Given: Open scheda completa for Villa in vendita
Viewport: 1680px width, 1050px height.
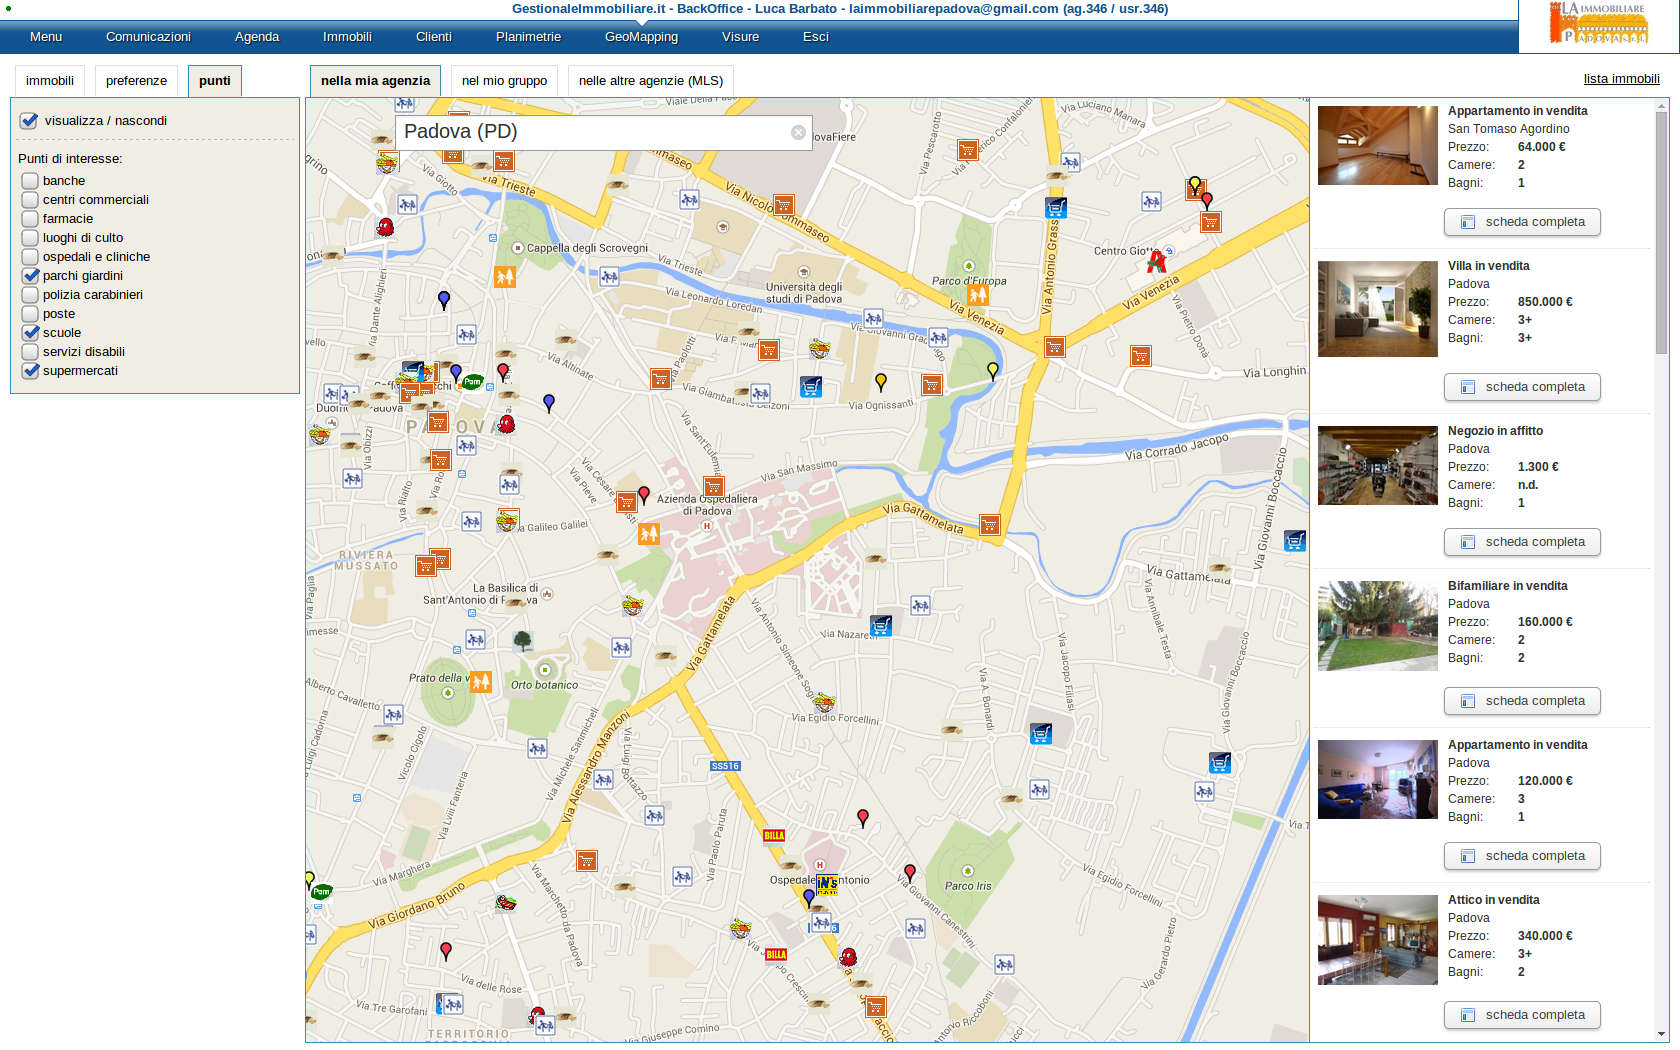Looking at the screenshot, I should click(1522, 387).
